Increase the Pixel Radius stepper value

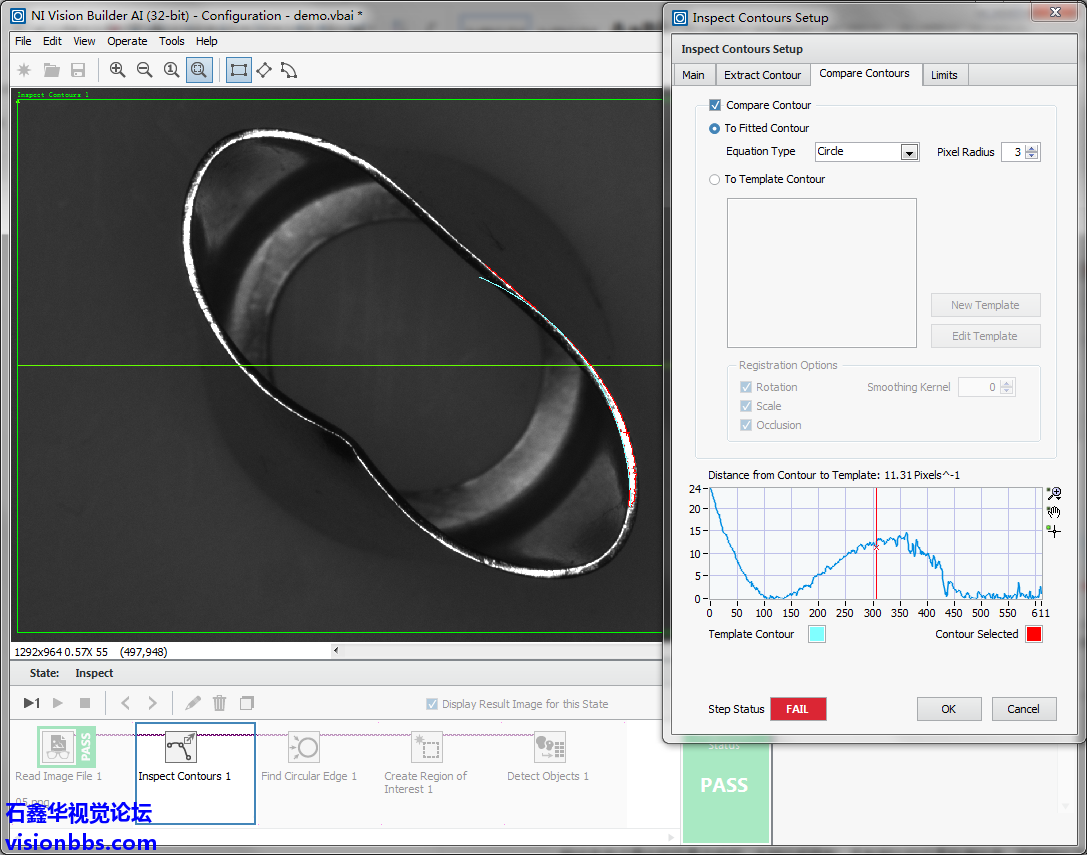tap(1033, 148)
